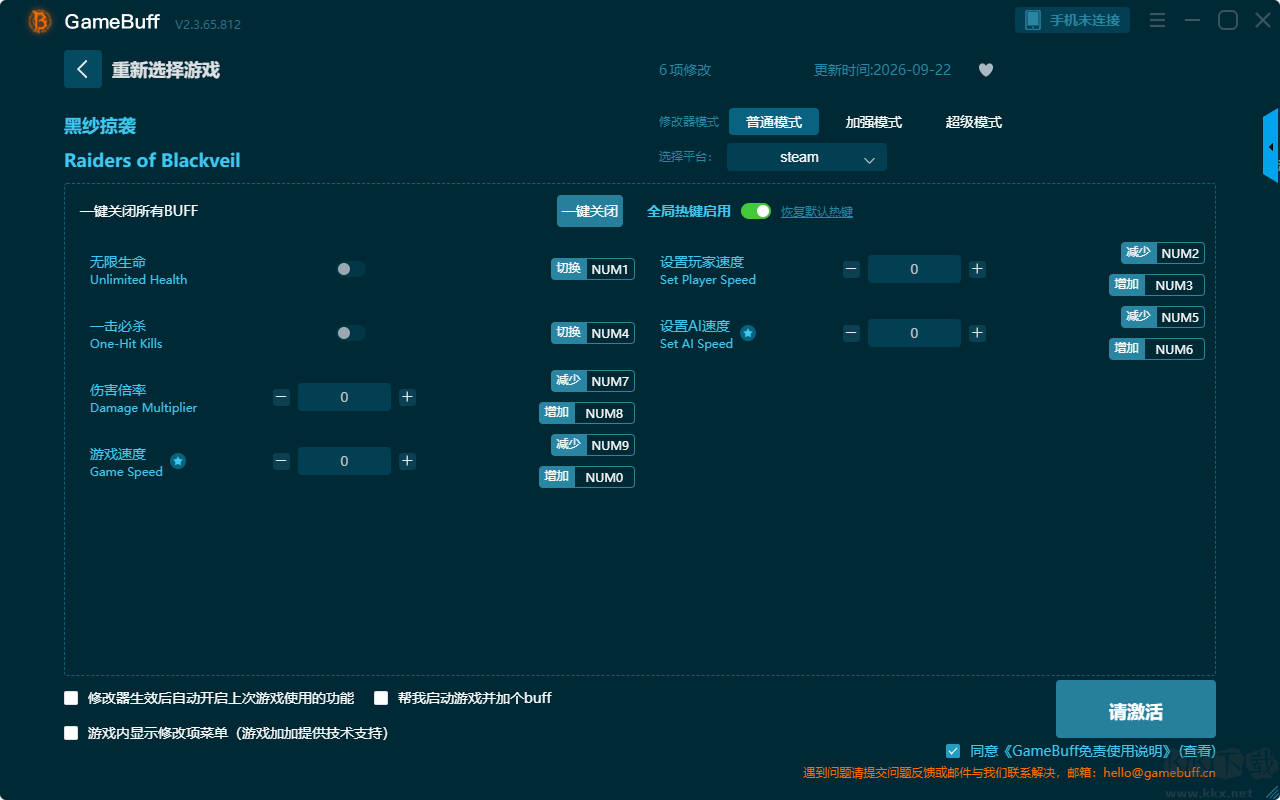Click the NUM6 increase hotkey button

point(1157,349)
